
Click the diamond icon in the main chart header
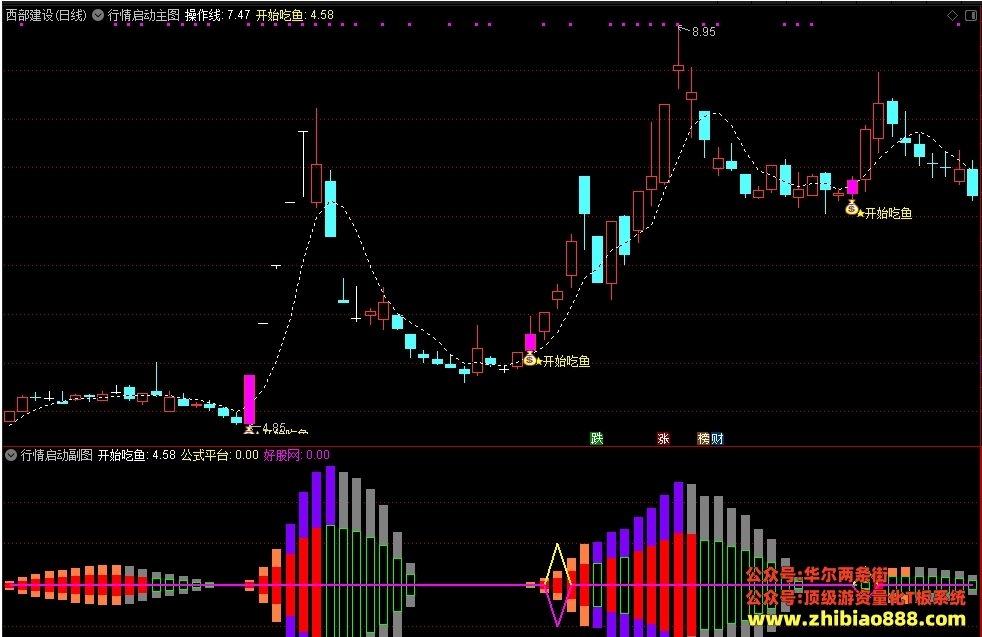click(953, 16)
